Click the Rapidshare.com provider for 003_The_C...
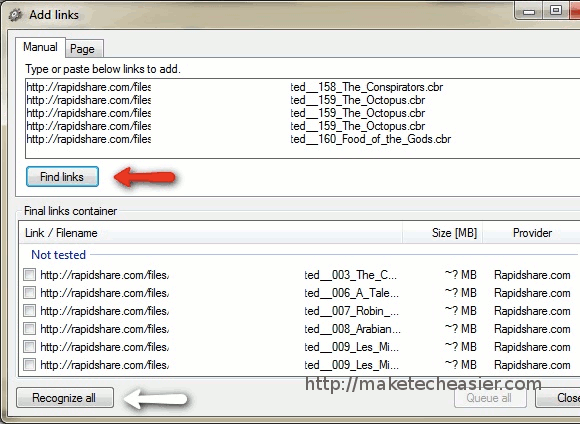This screenshot has height=424, width=580. tap(532, 275)
